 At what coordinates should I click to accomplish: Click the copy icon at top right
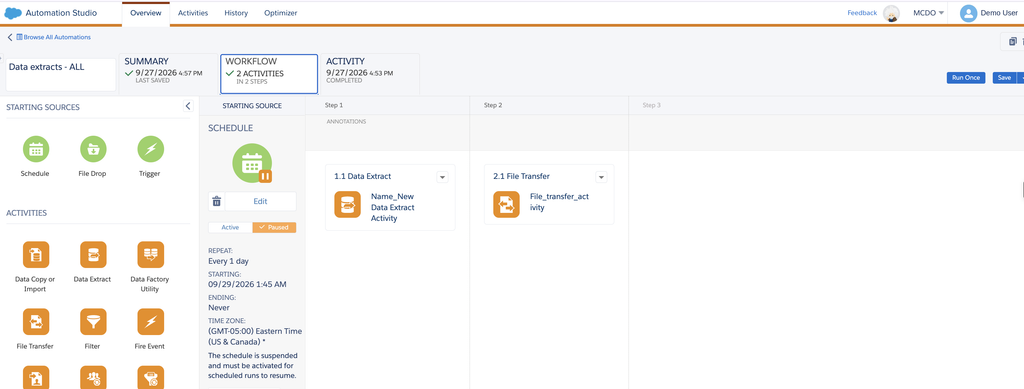pyautogui.click(x=1012, y=41)
